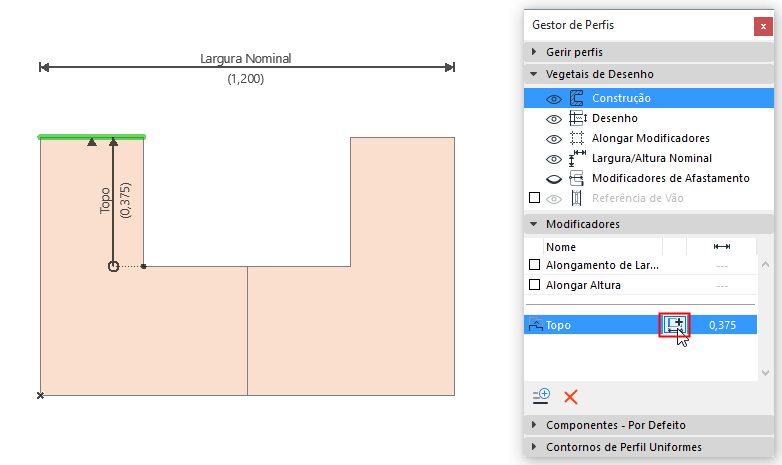Toggle the Referência de Vão eye icon
The width and height of the screenshot is (782, 465).
[x=554, y=200]
